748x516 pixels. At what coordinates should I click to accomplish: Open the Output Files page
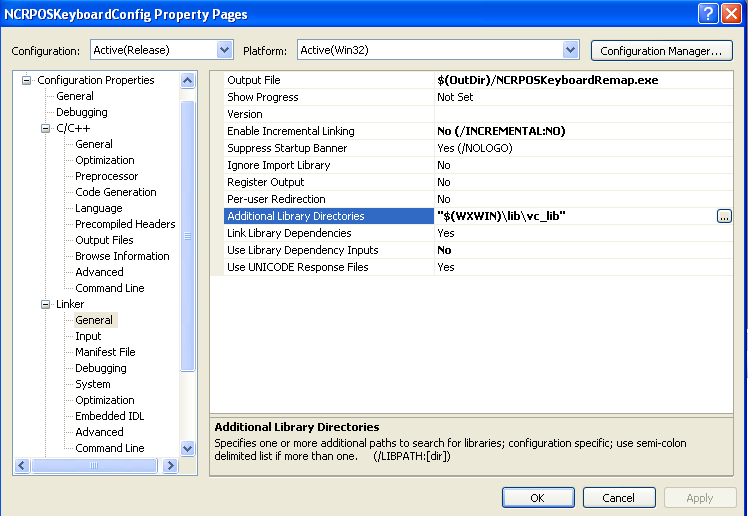point(104,240)
